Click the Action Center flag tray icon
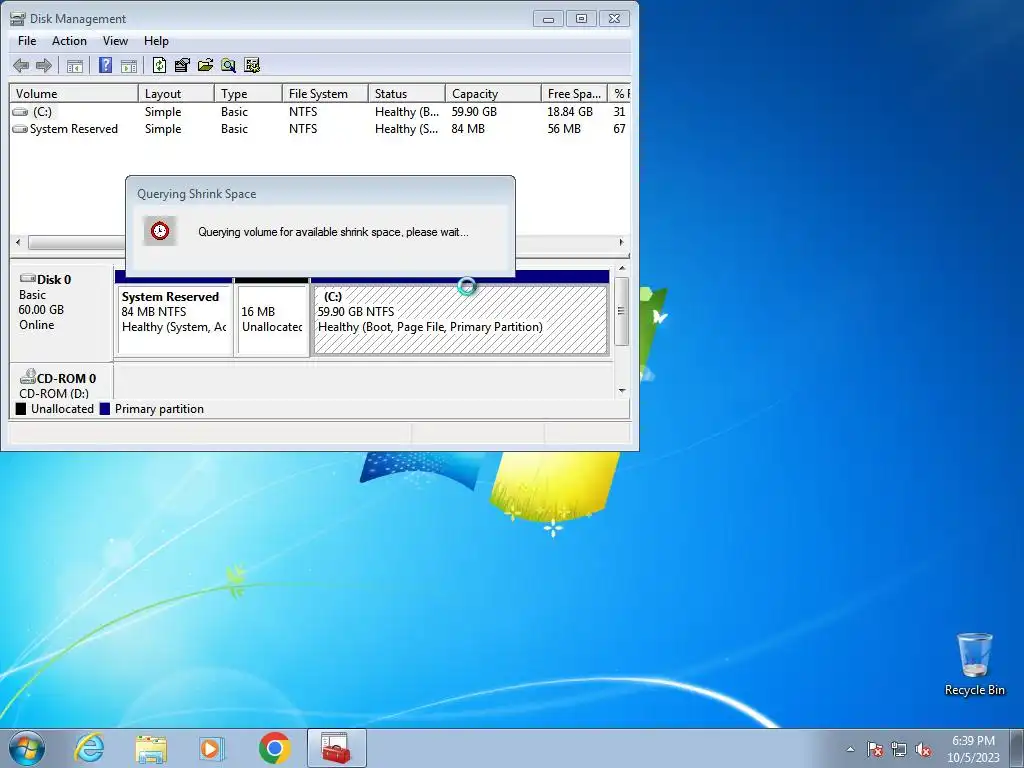Screen dimensions: 1024x768 click(875, 749)
